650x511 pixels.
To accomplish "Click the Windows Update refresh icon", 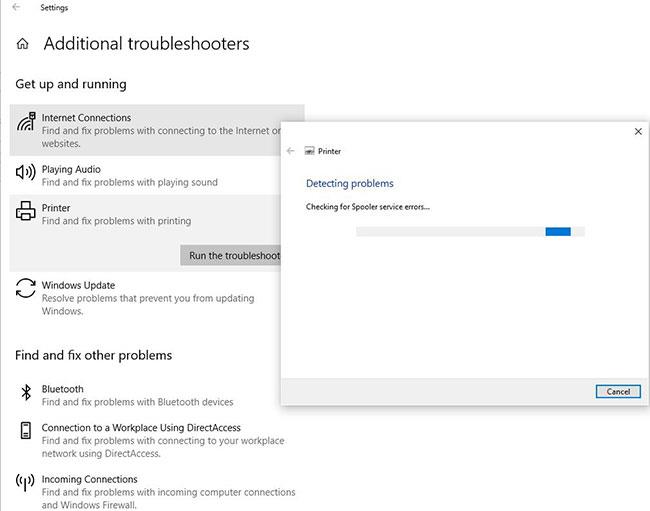I will (x=26, y=288).
